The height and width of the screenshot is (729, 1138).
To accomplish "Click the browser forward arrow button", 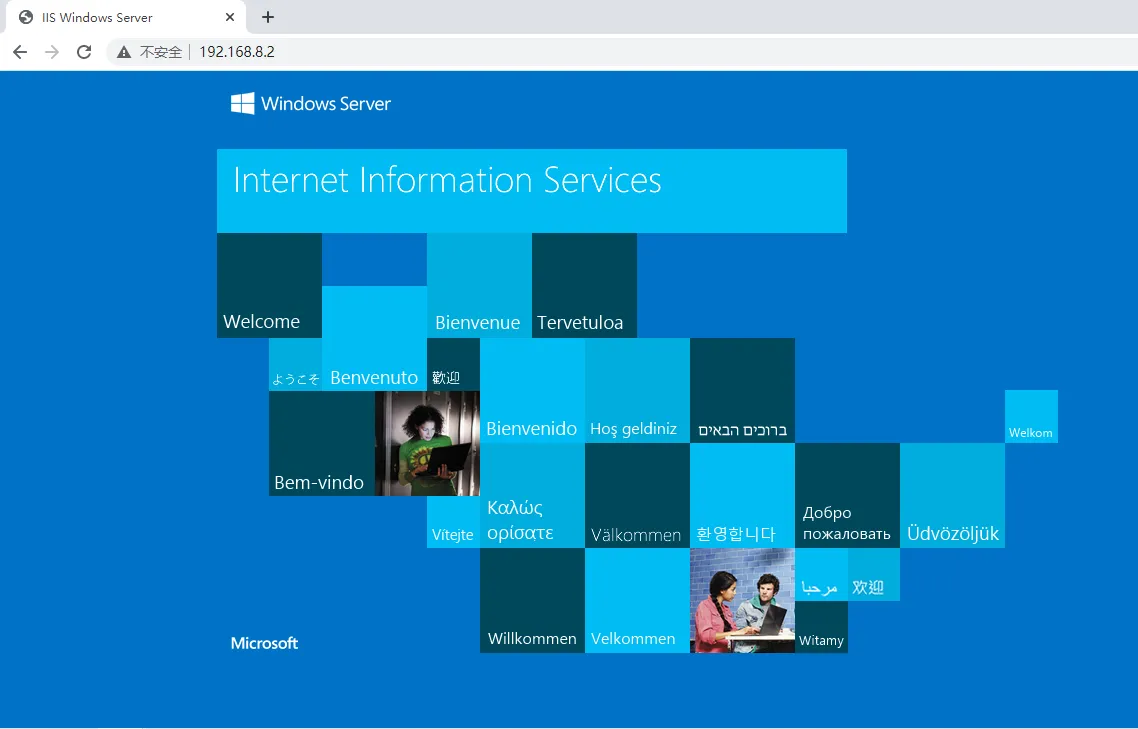I will point(52,52).
